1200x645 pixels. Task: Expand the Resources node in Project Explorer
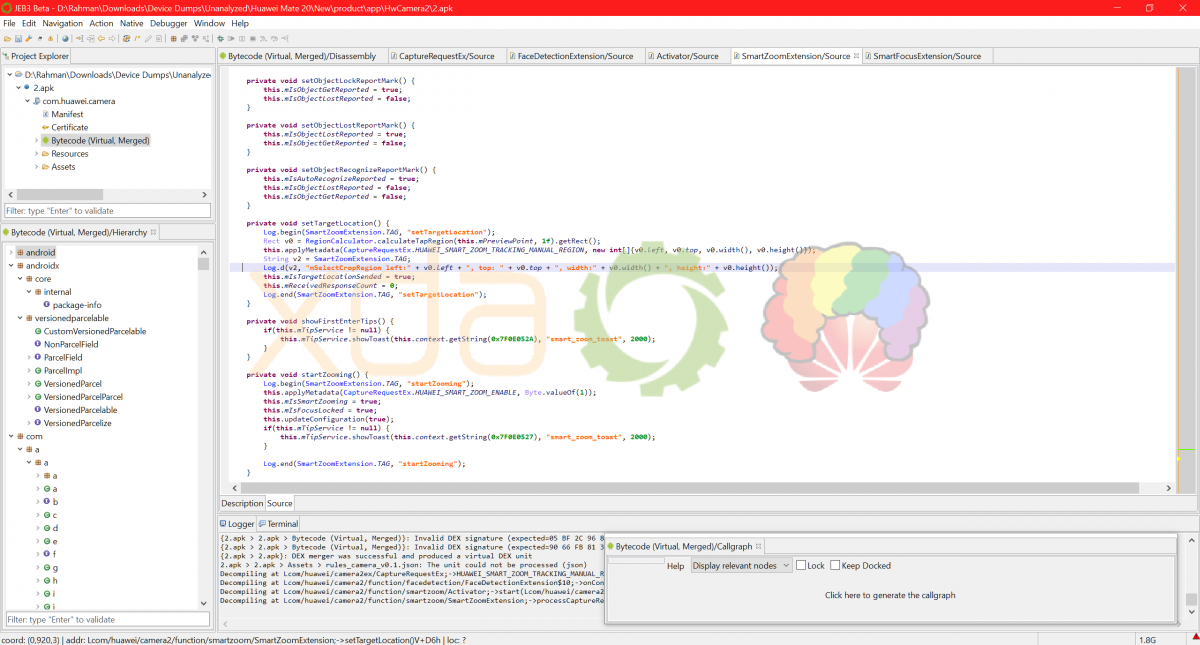(x=36, y=154)
